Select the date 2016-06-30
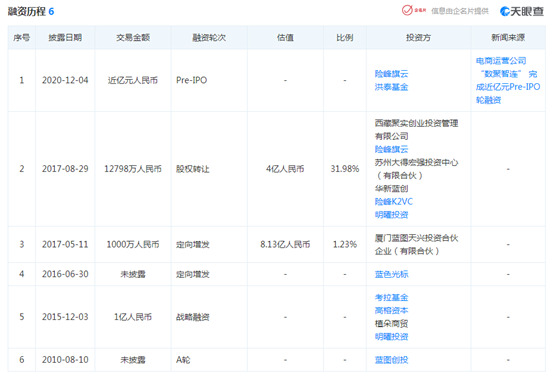 65,274
